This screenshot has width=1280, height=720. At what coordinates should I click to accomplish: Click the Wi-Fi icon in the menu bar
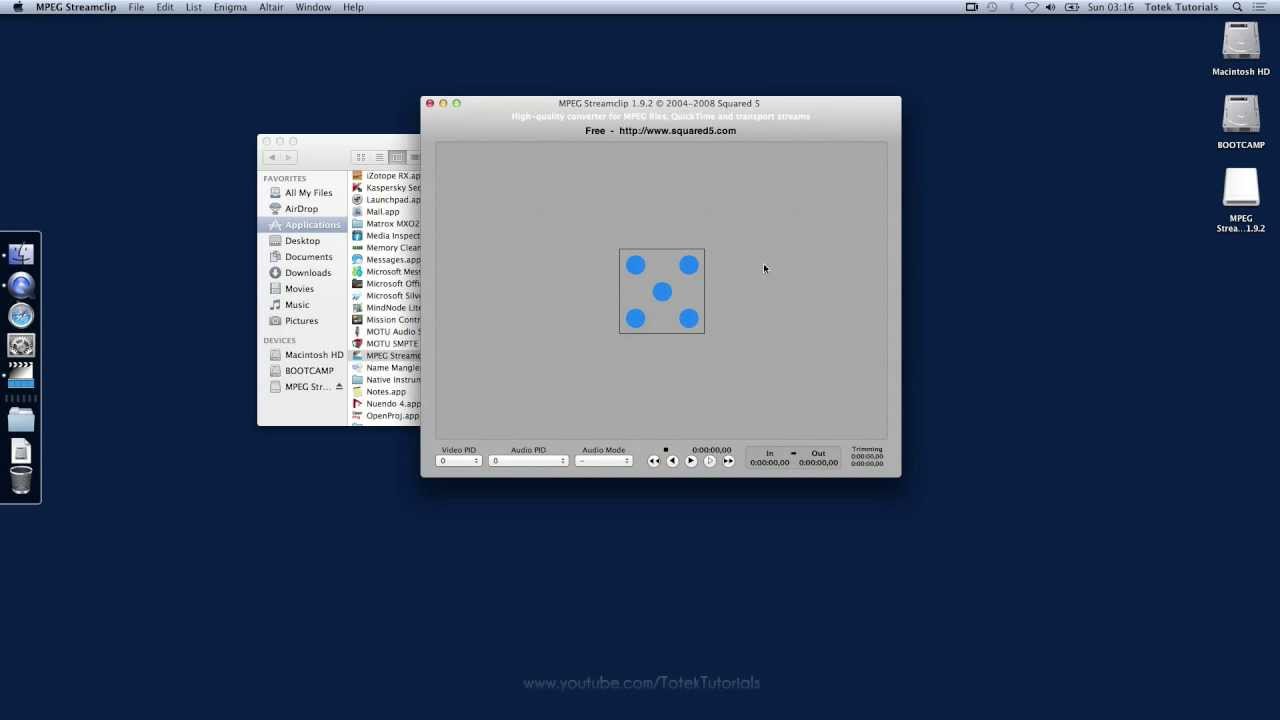1031,7
